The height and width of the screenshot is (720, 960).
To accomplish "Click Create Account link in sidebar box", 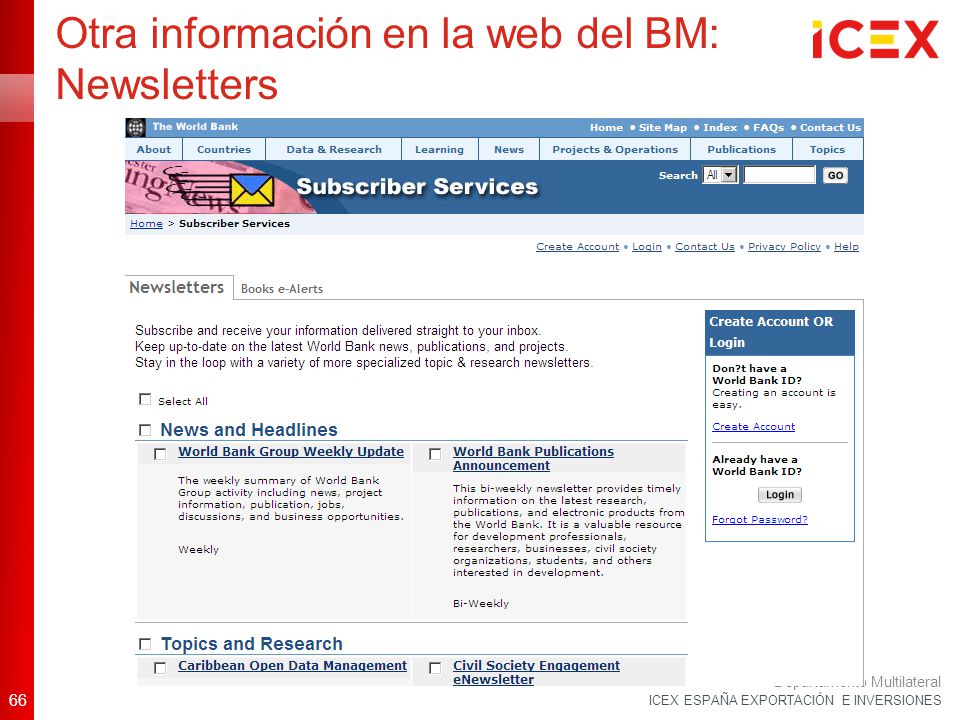I will 754,426.
